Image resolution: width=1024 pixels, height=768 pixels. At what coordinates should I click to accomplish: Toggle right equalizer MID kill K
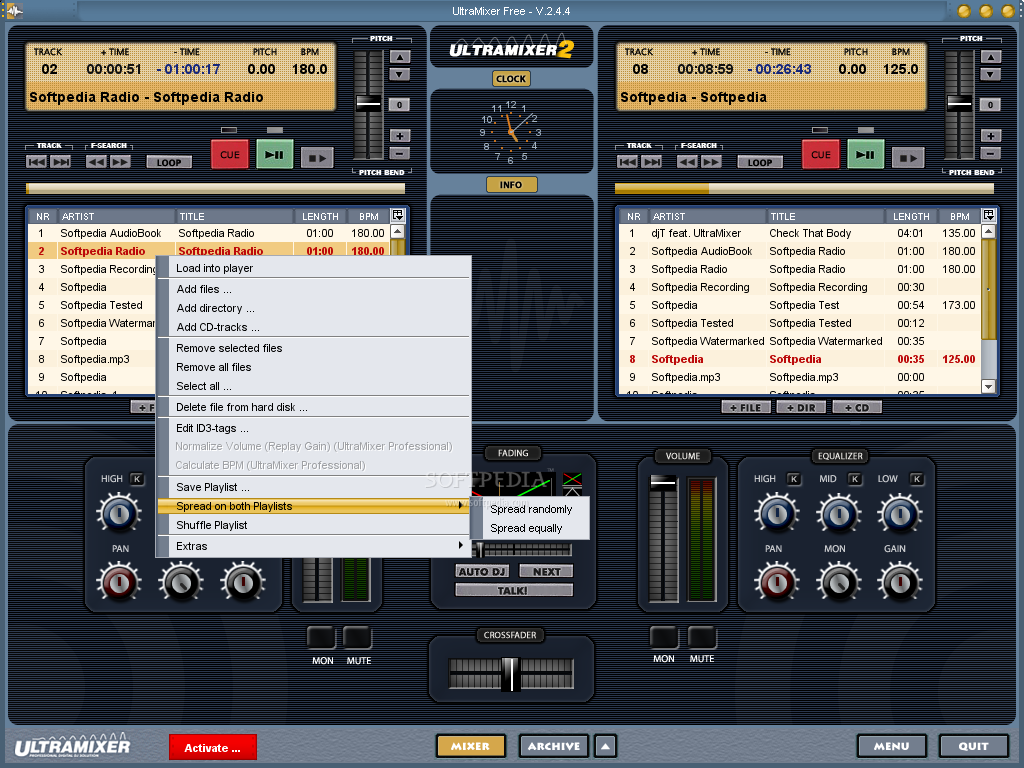coord(854,479)
